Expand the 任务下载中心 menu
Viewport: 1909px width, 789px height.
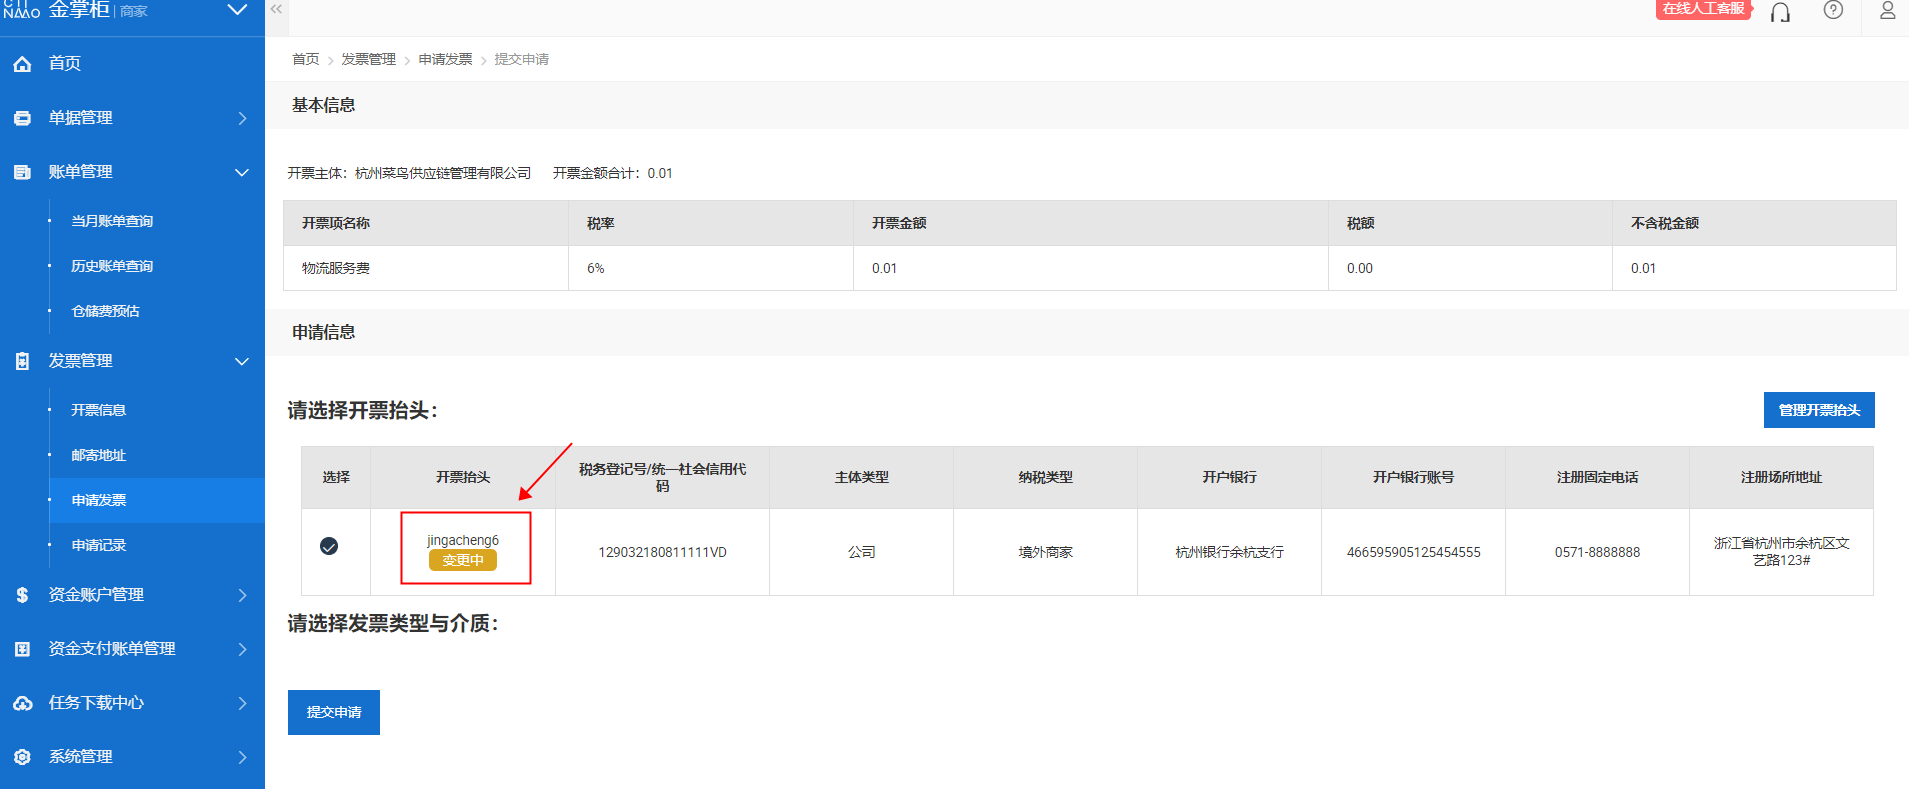point(242,703)
